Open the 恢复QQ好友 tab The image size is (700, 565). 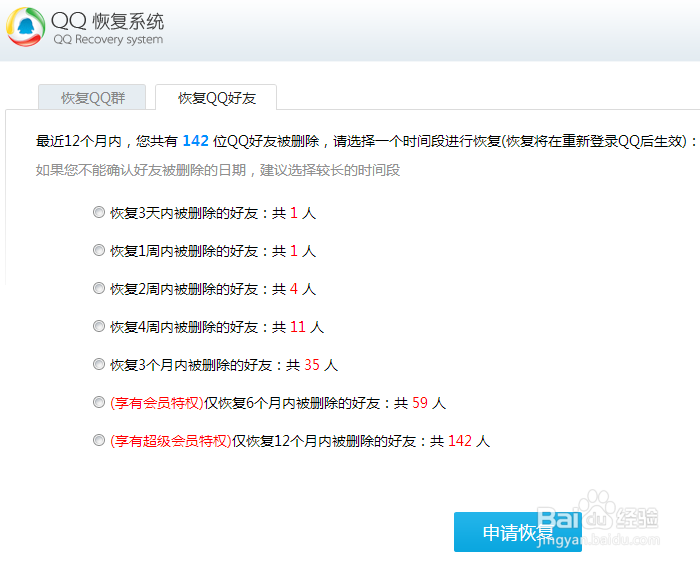click(x=216, y=97)
